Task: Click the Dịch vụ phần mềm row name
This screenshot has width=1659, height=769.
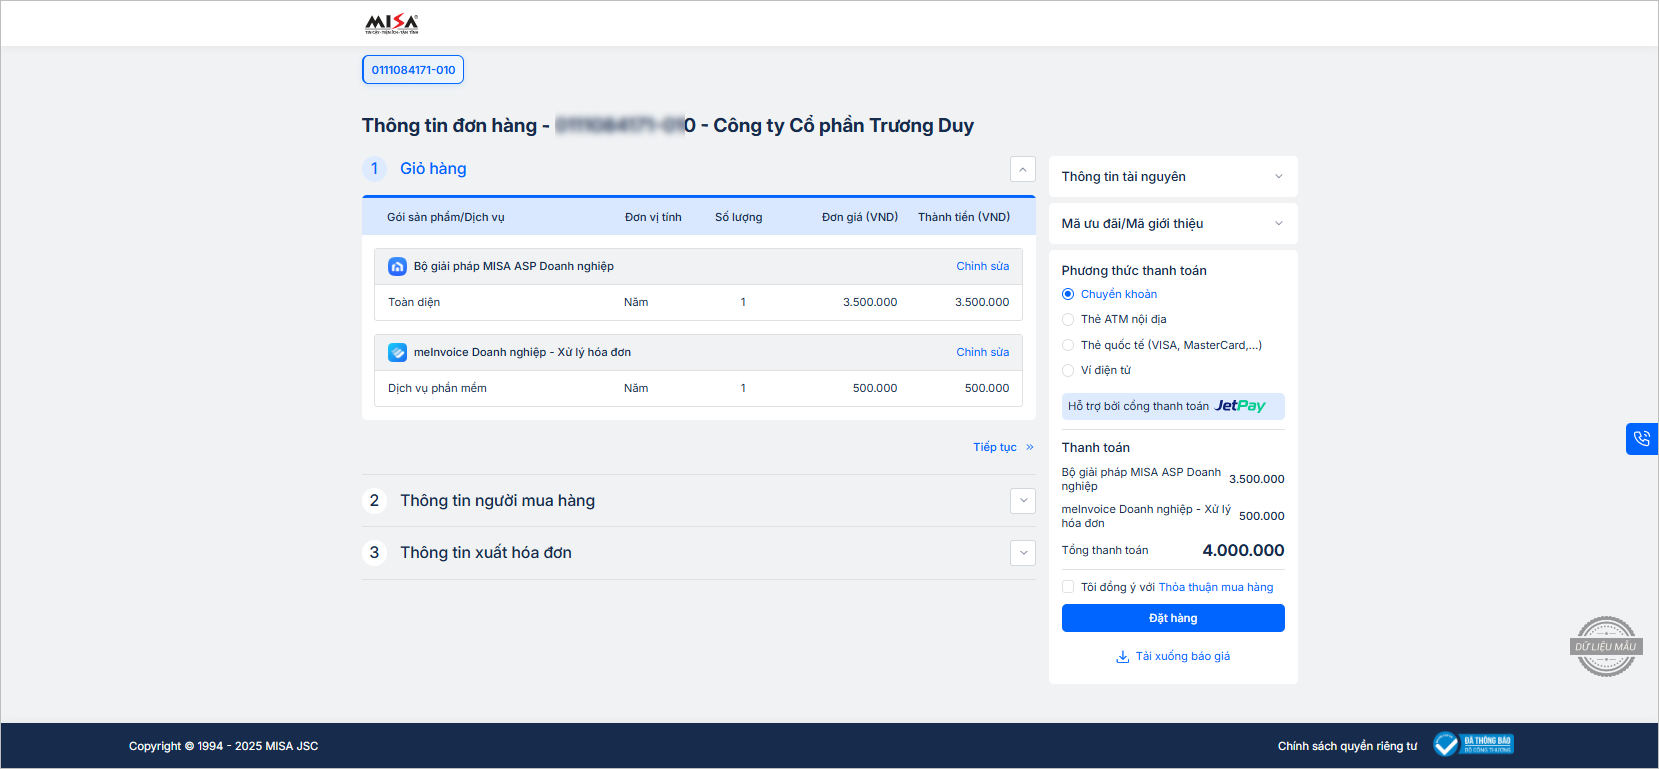Action: tap(437, 388)
